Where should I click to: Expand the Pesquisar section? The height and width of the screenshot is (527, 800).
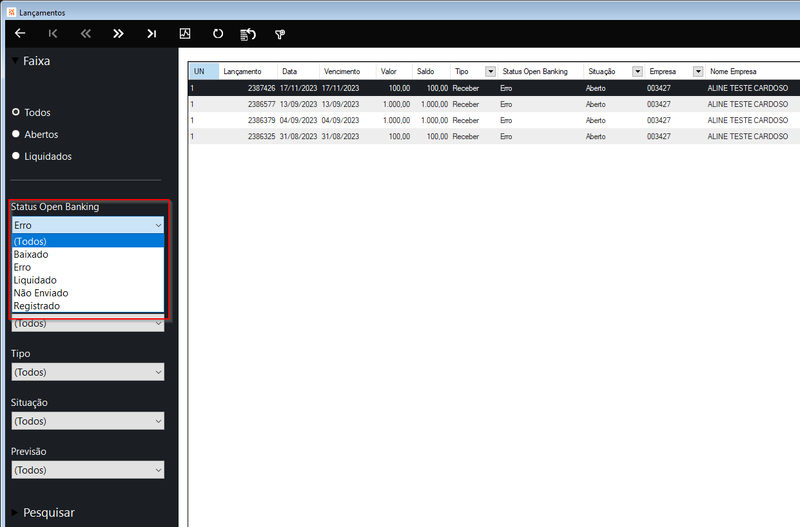coord(15,512)
